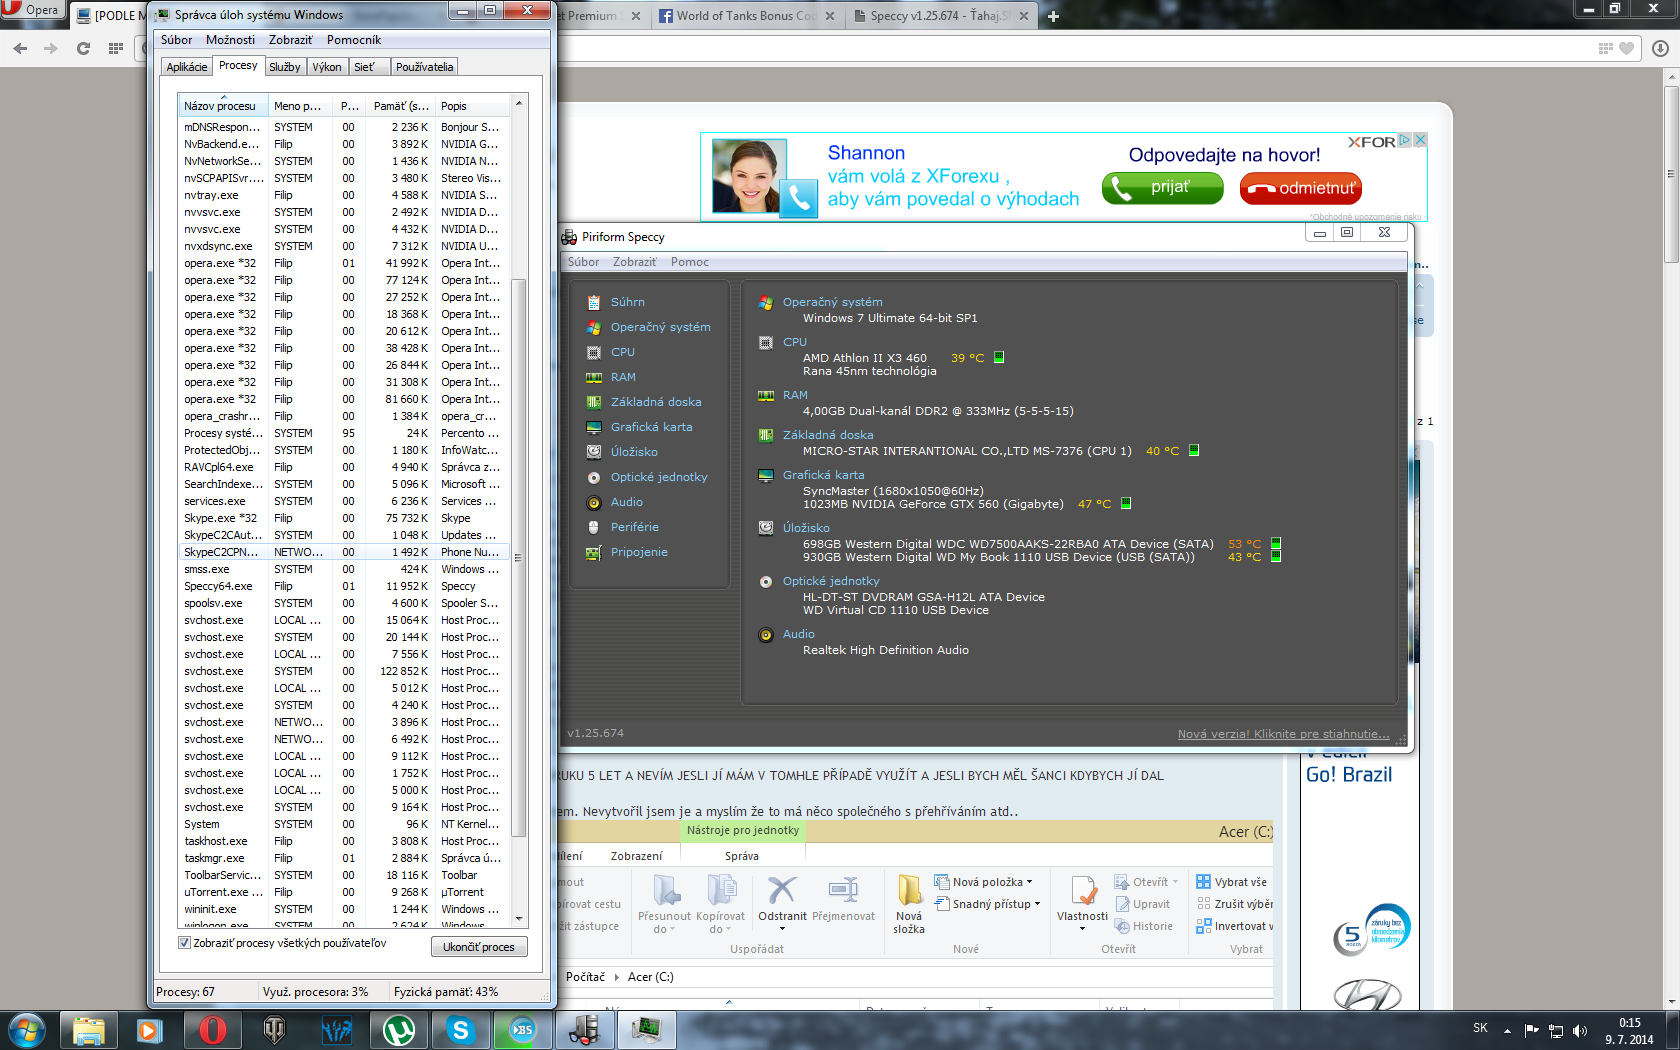Open Skype from the taskbar

(461, 1030)
